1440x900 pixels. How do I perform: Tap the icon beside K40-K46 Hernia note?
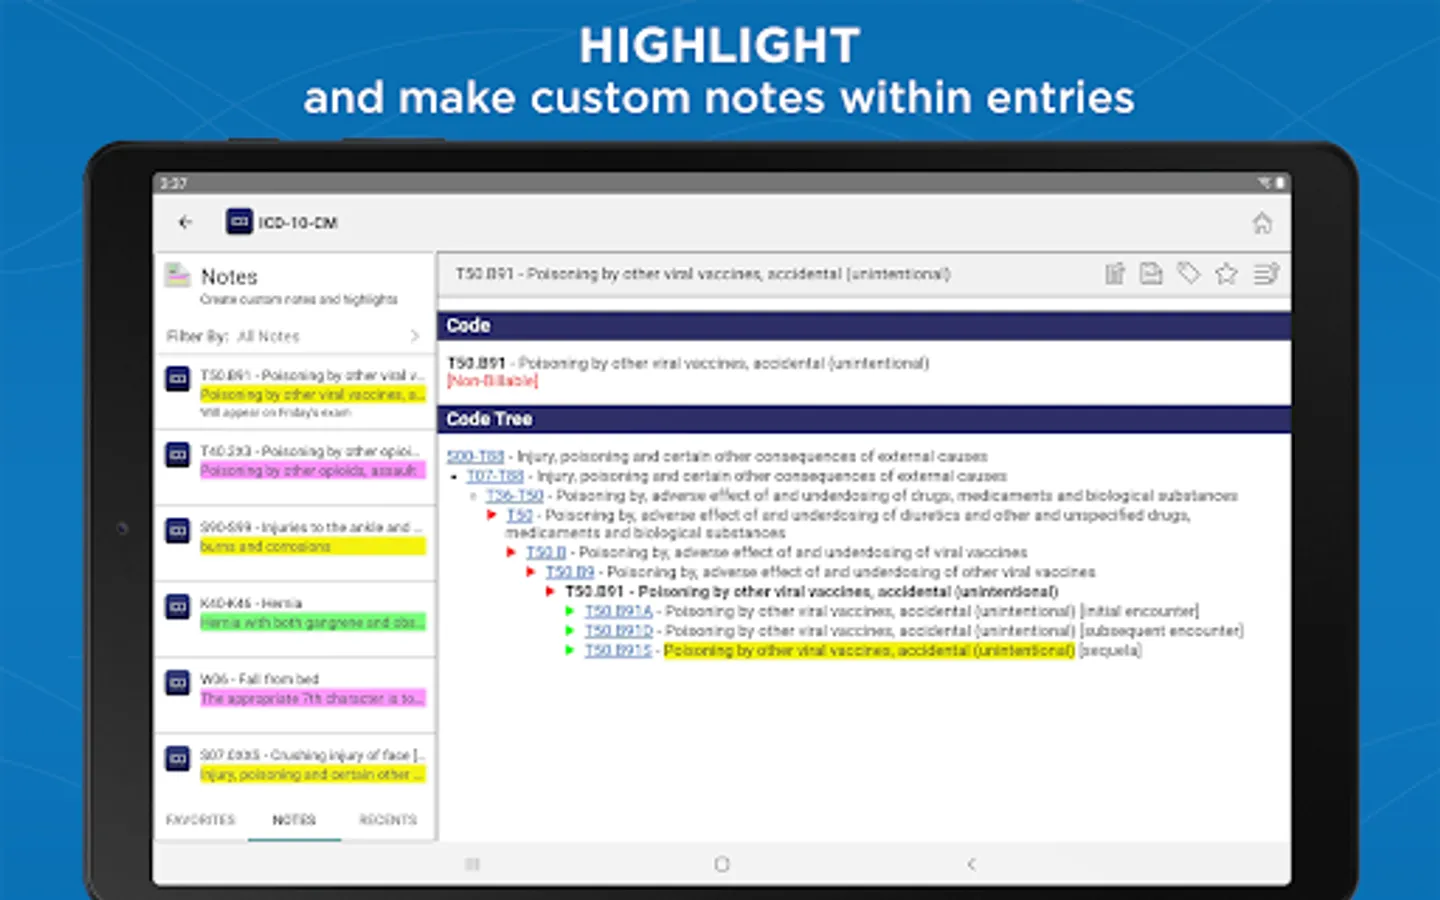point(177,606)
